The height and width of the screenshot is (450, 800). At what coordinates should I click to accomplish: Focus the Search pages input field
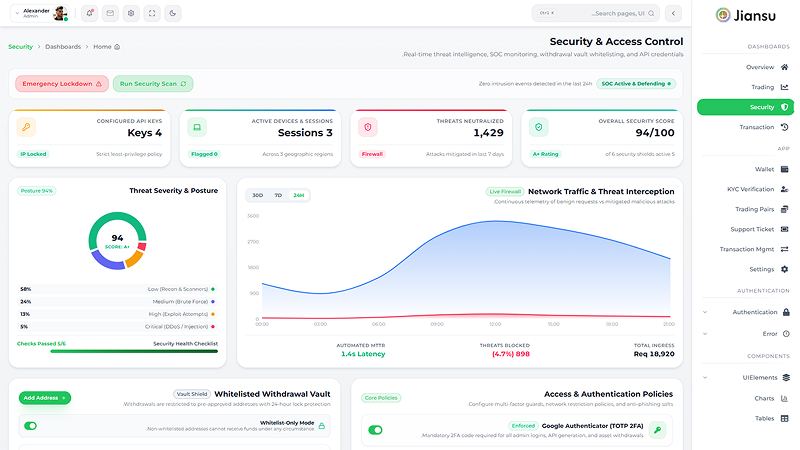[595, 13]
